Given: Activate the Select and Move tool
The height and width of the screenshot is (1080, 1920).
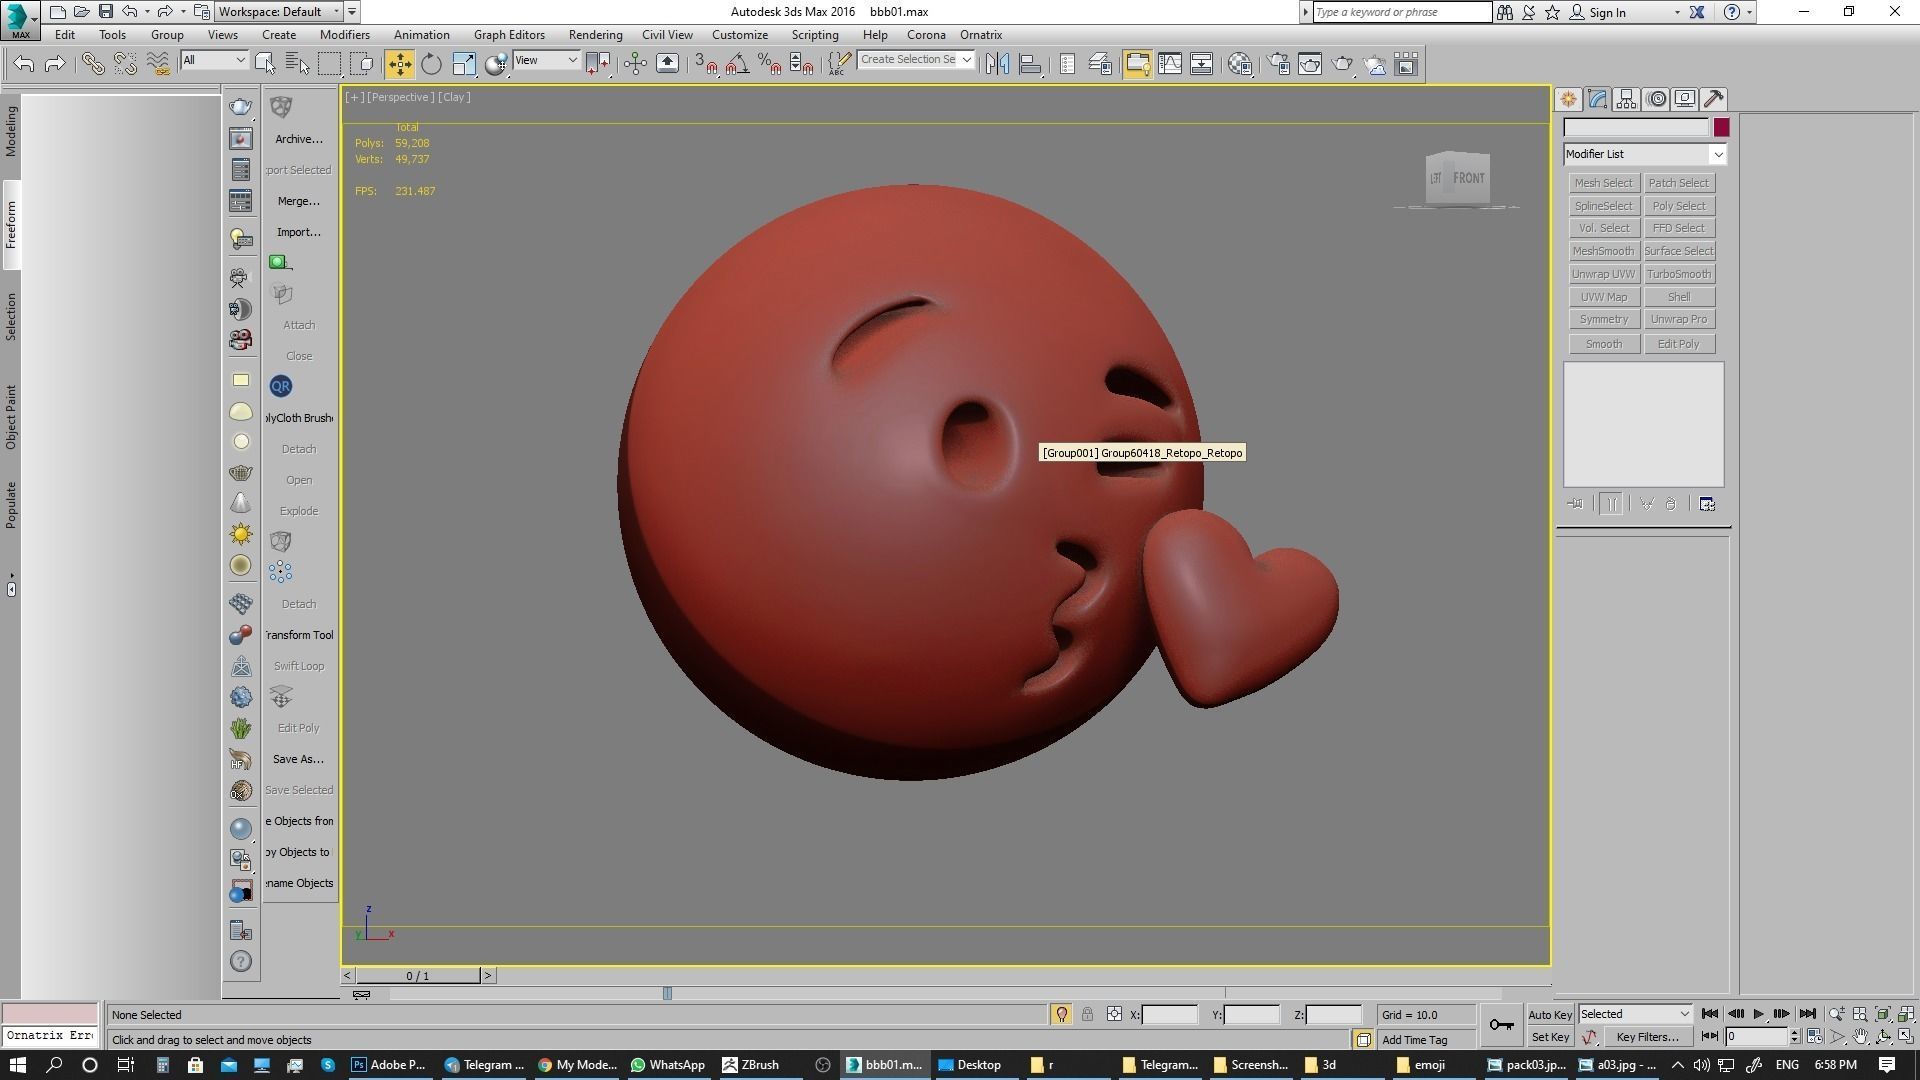Looking at the screenshot, I should 399,64.
